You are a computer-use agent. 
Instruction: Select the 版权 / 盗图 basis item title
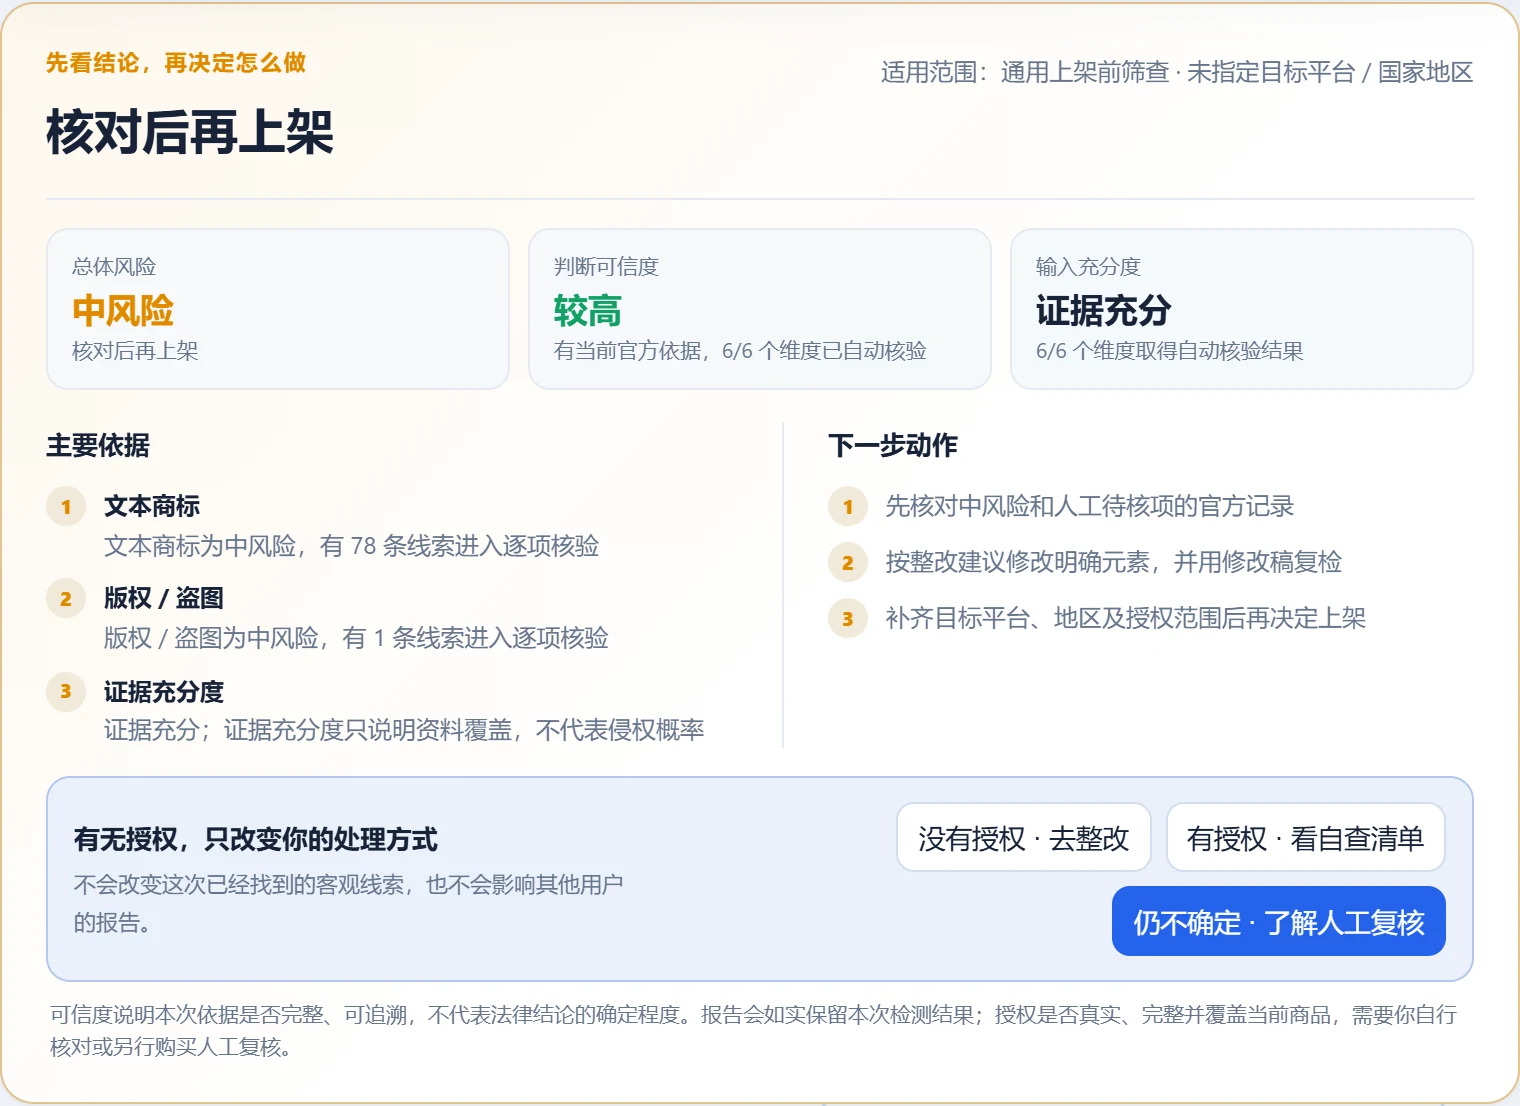pos(164,598)
